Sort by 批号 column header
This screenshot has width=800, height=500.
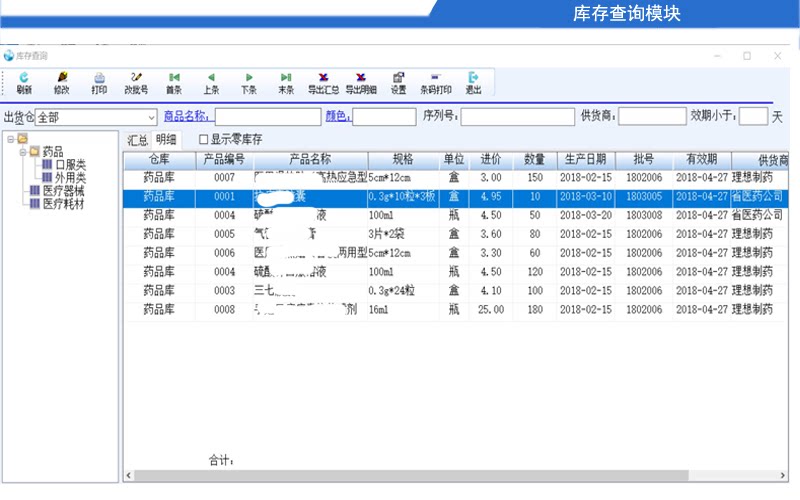coord(644,160)
